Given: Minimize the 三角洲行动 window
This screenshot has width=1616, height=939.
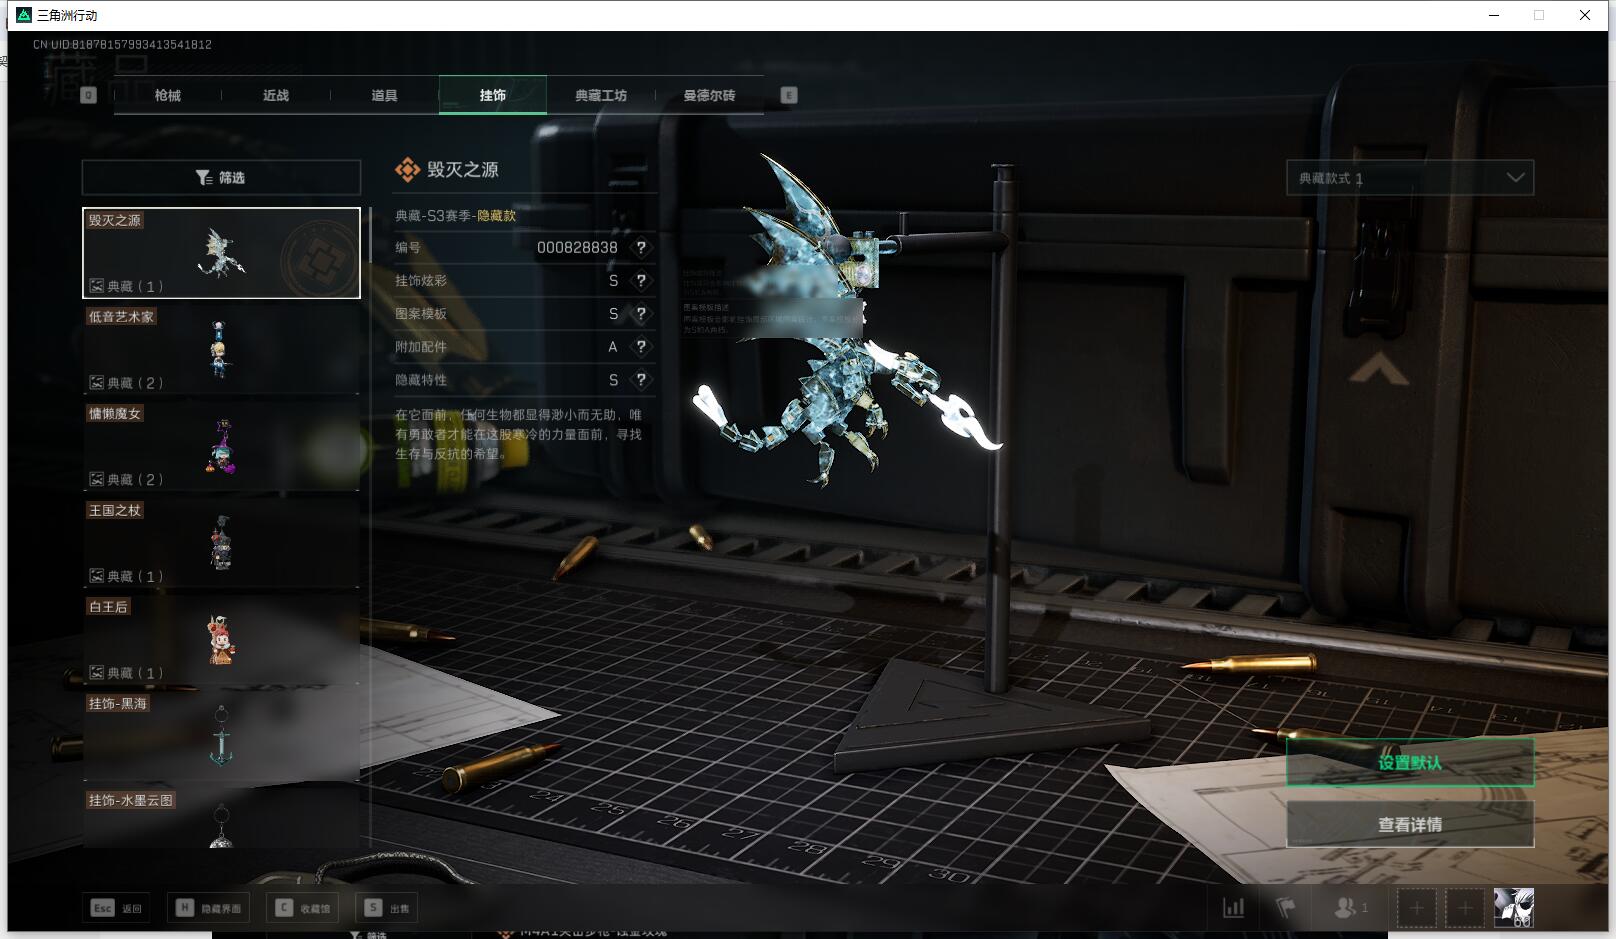Looking at the screenshot, I should click(1494, 15).
